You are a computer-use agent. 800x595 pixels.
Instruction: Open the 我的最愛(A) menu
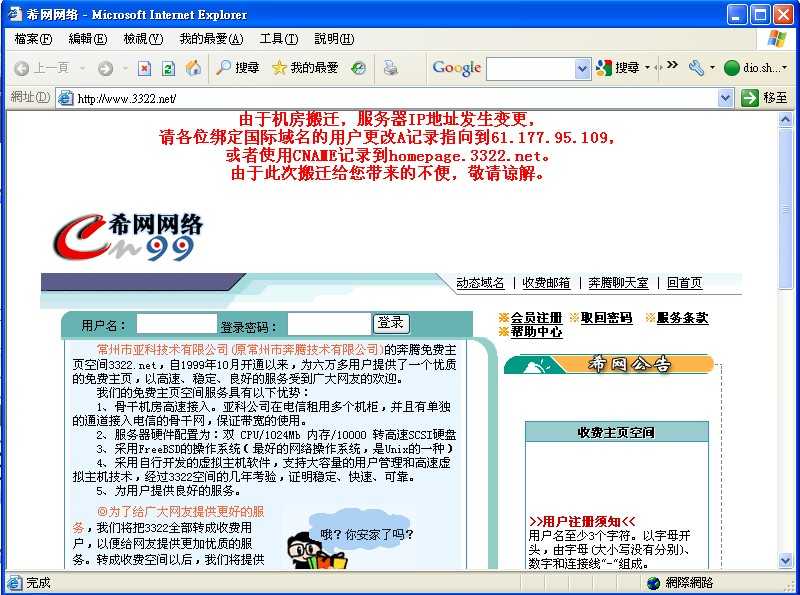211,39
